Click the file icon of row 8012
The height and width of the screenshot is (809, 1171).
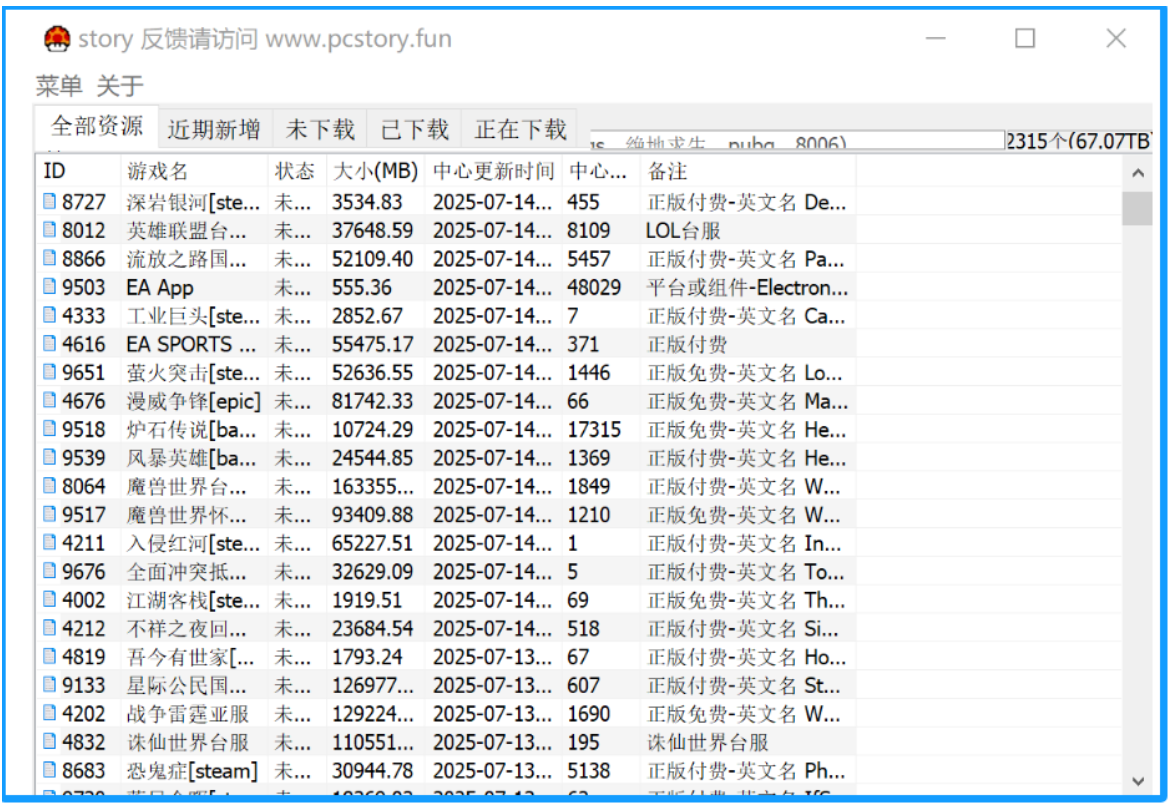click(x=49, y=229)
